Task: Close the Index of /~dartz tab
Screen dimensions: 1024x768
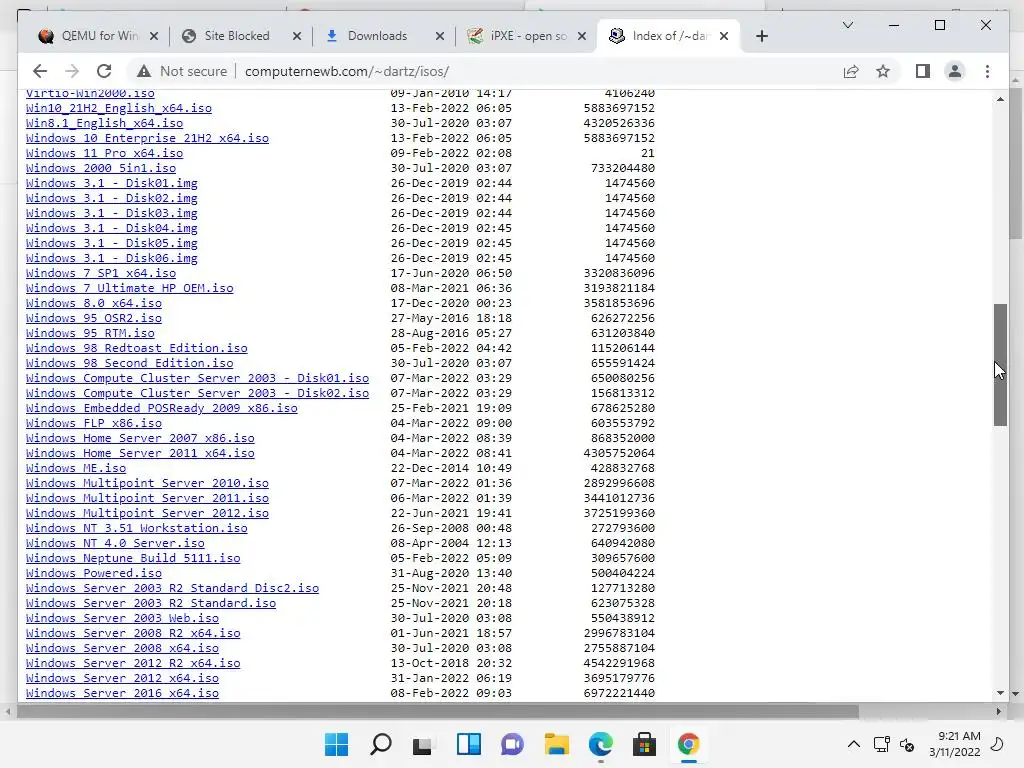Action: tap(724, 36)
